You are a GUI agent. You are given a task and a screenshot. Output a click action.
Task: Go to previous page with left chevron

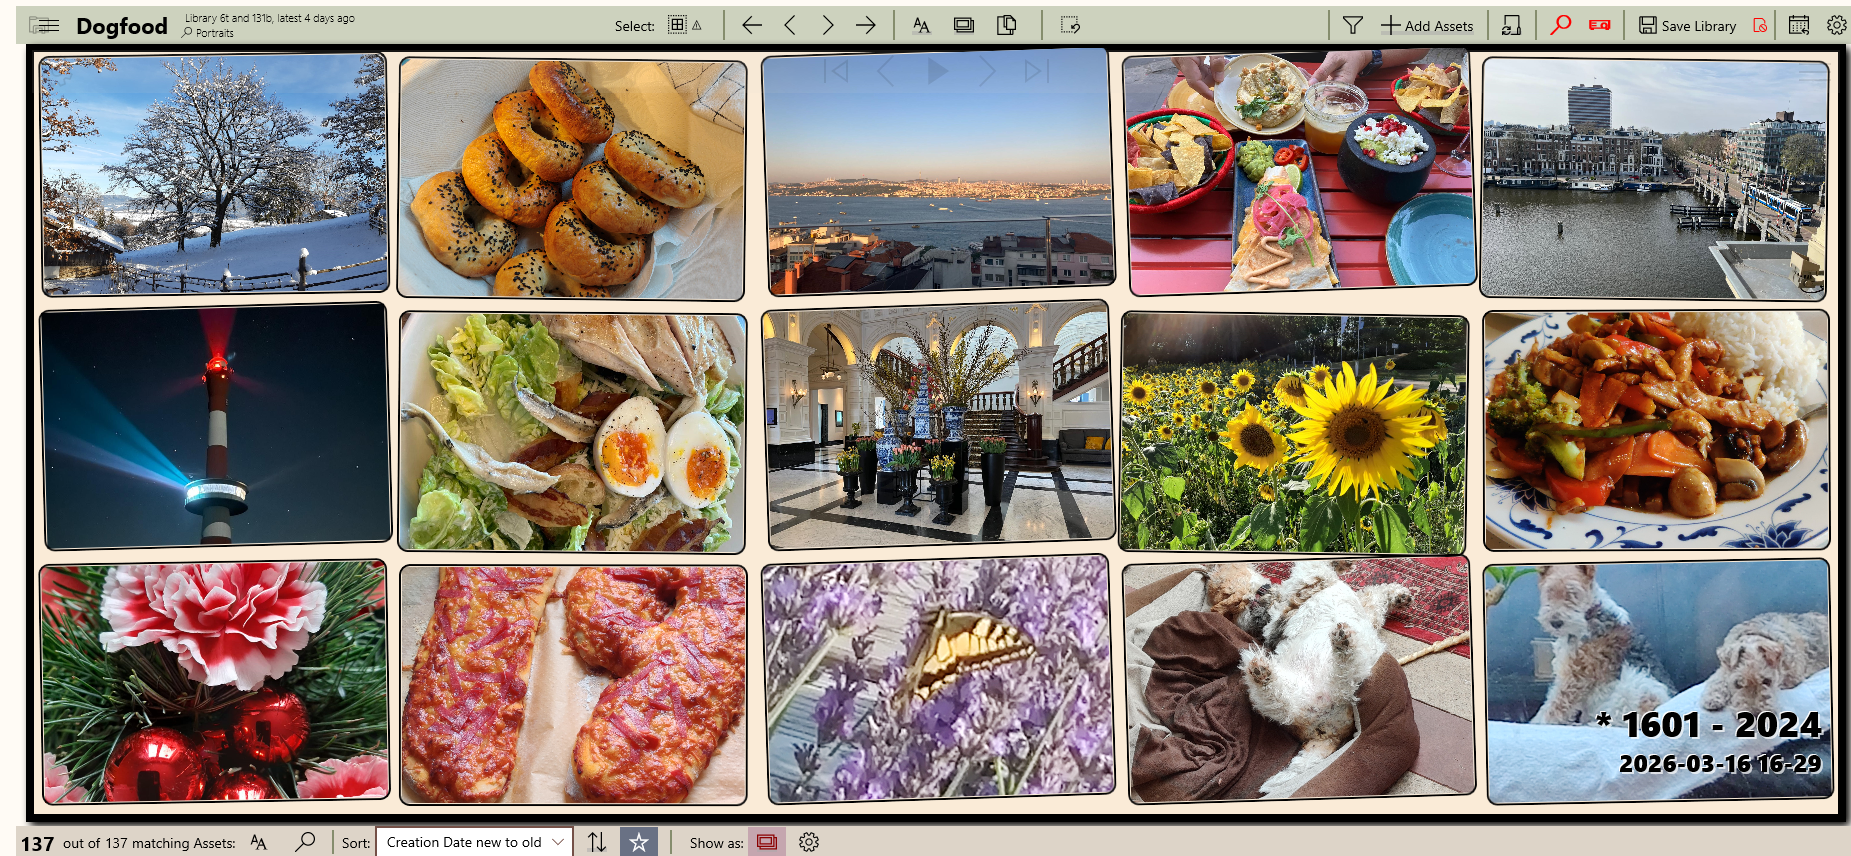point(790,25)
